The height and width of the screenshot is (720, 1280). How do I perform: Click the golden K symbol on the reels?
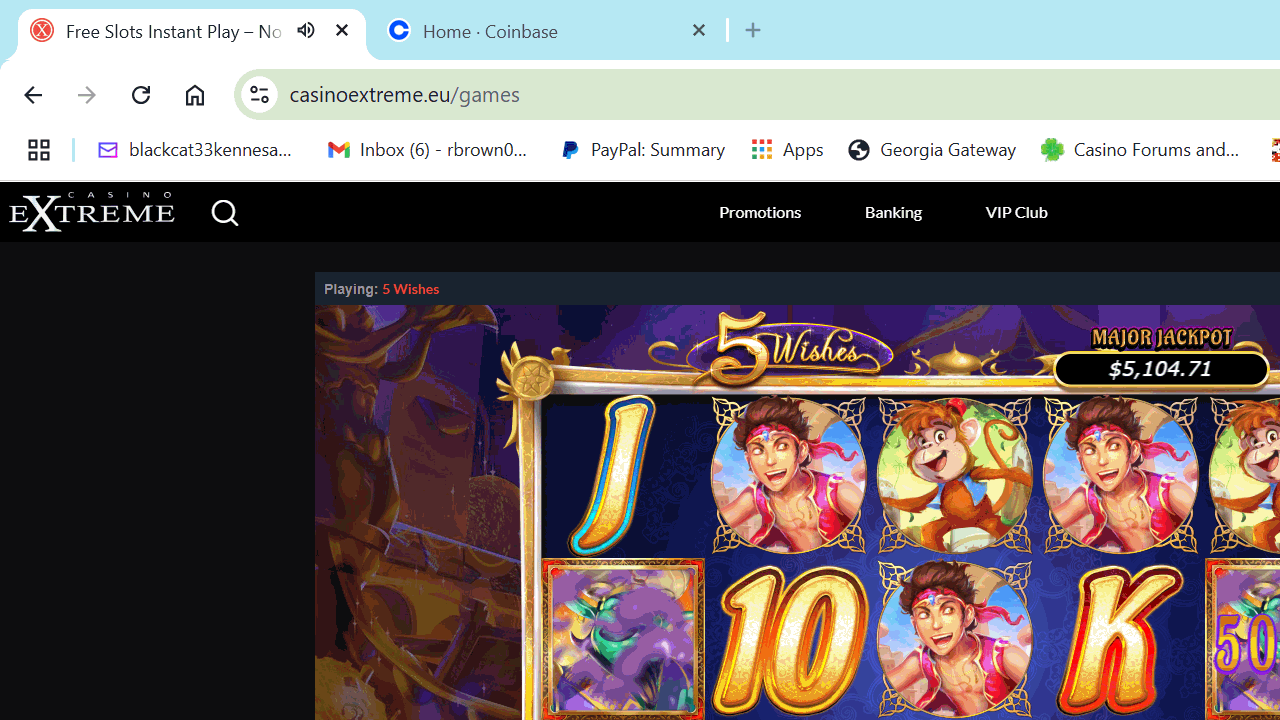tap(1121, 640)
